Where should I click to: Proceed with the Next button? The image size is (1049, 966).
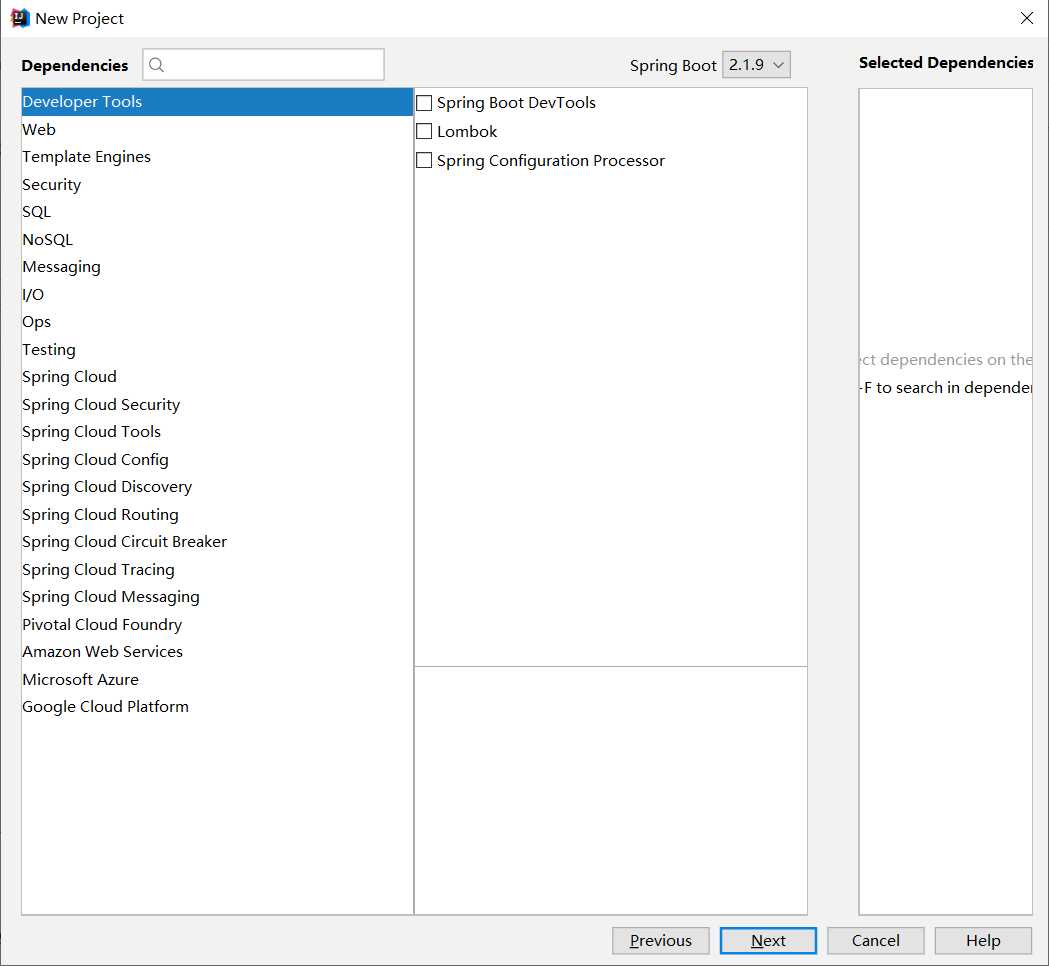coord(768,941)
